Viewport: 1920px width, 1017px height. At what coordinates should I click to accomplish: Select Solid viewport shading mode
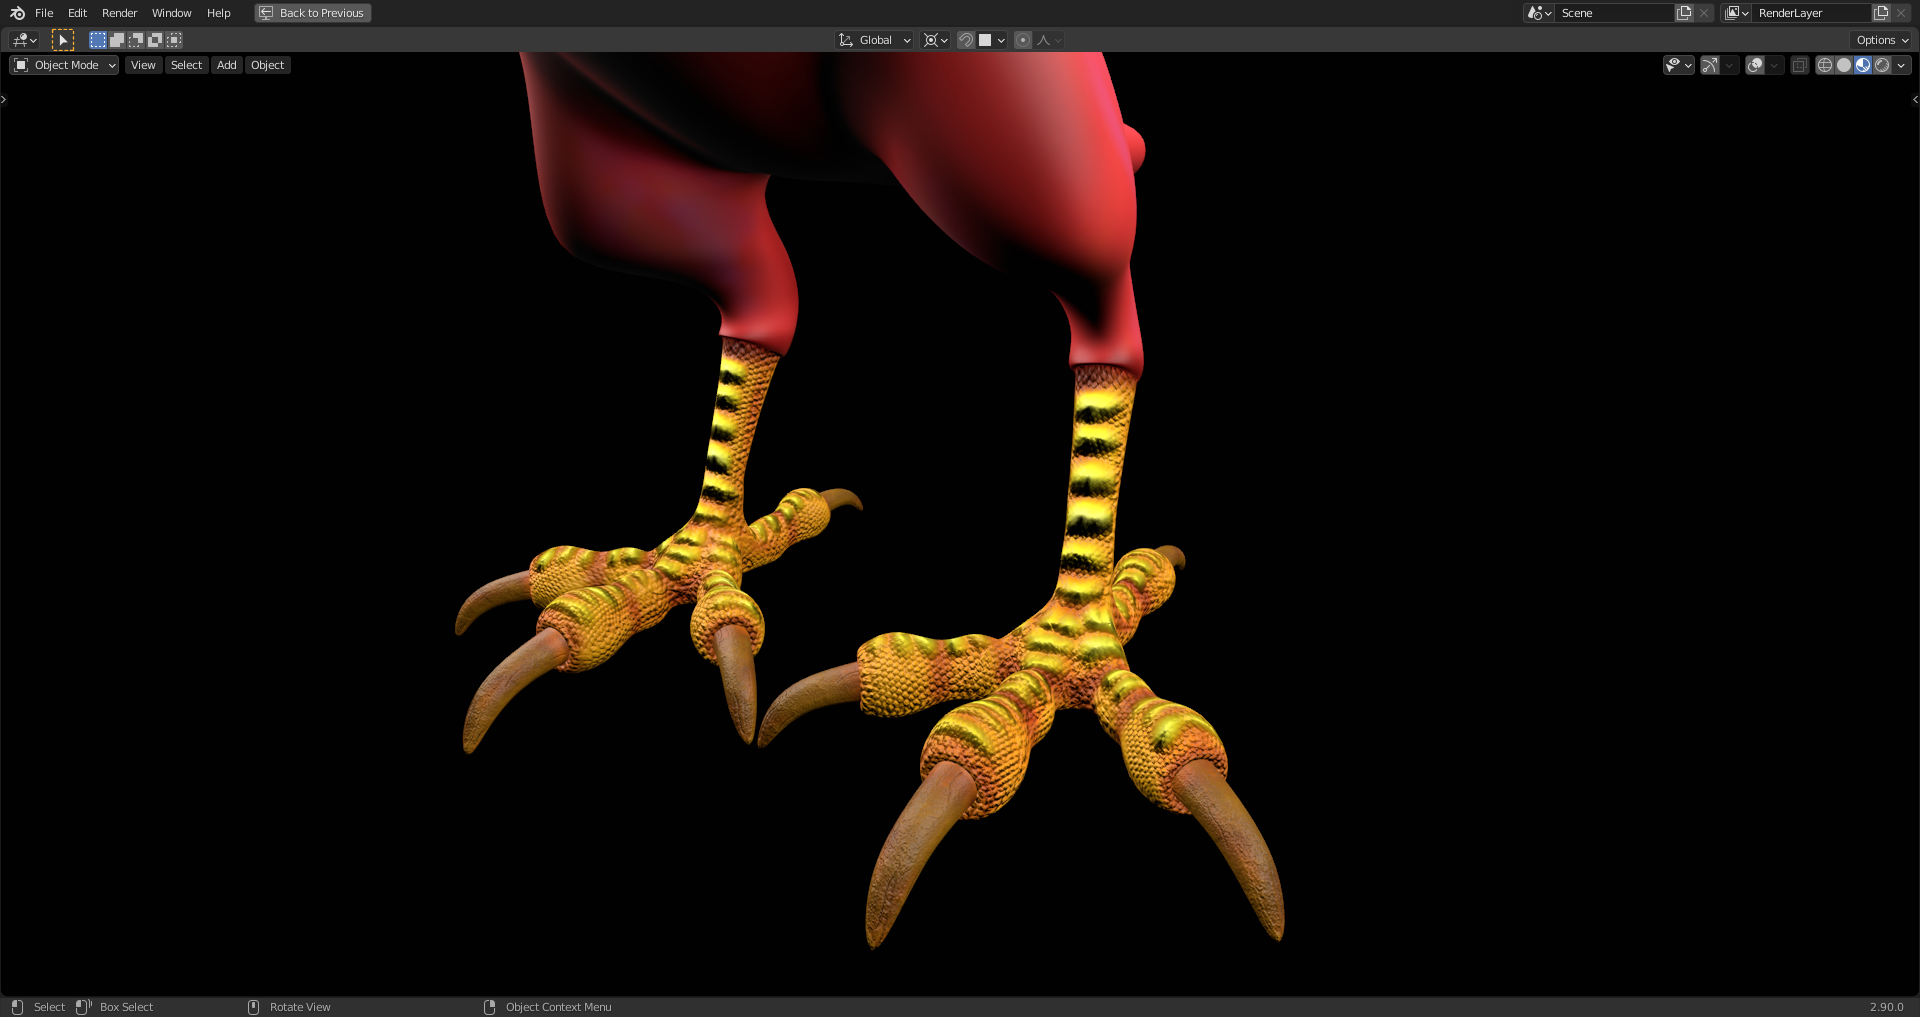[x=1843, y=64]
